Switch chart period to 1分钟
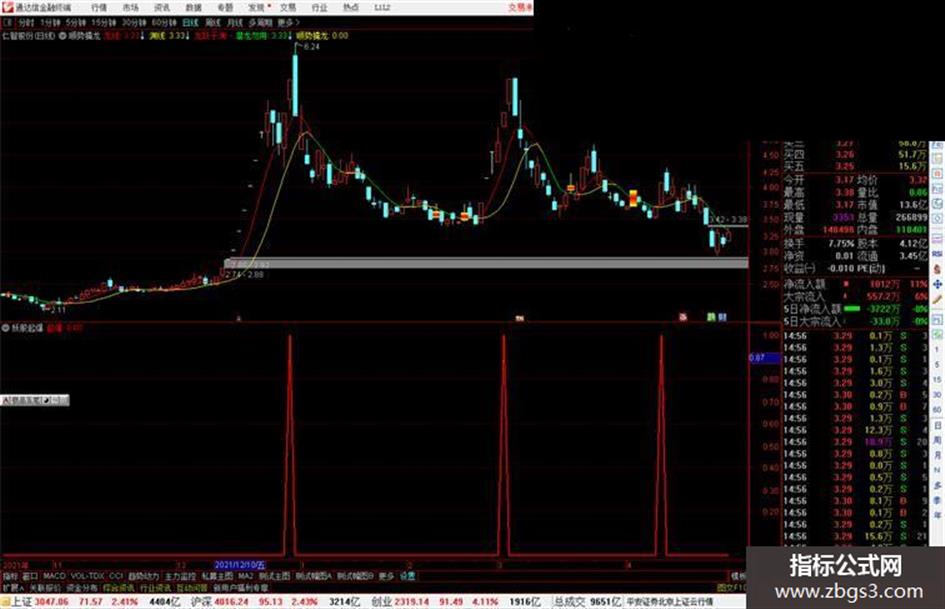 click(x=50, y=23)
